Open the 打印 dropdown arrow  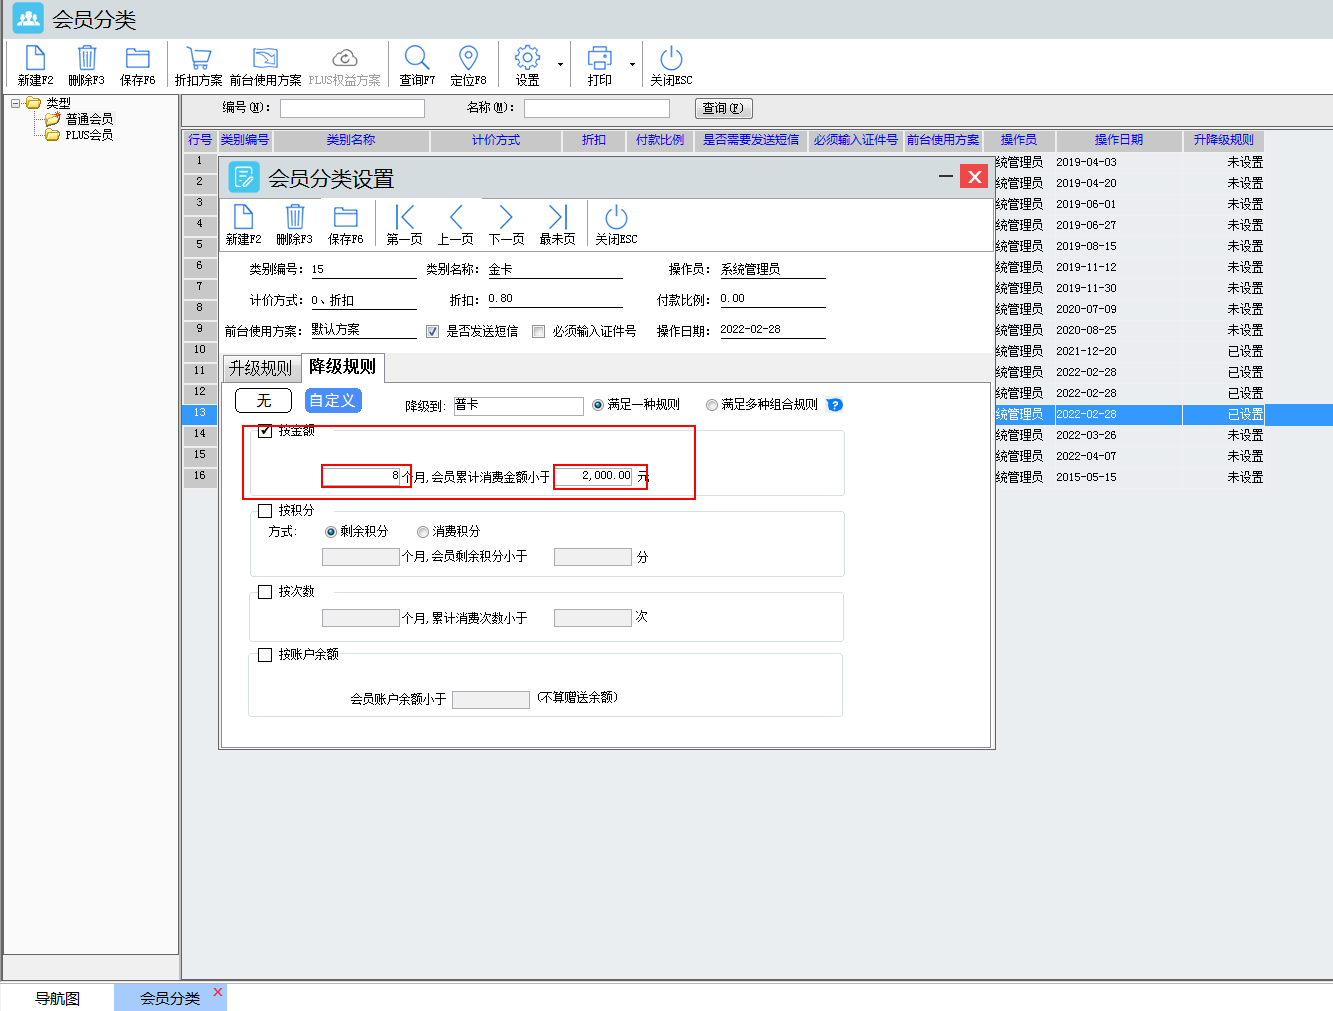click(x=632, y=65)
